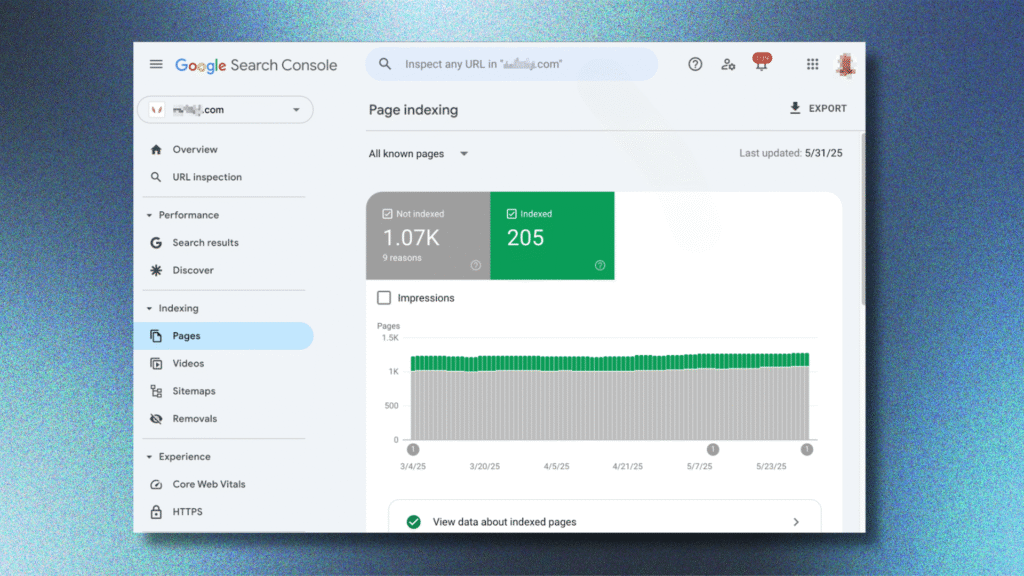This screenshot has height=576, width=1024.
Task: Open the All known pages dropdown
Action: coord(419,153)
